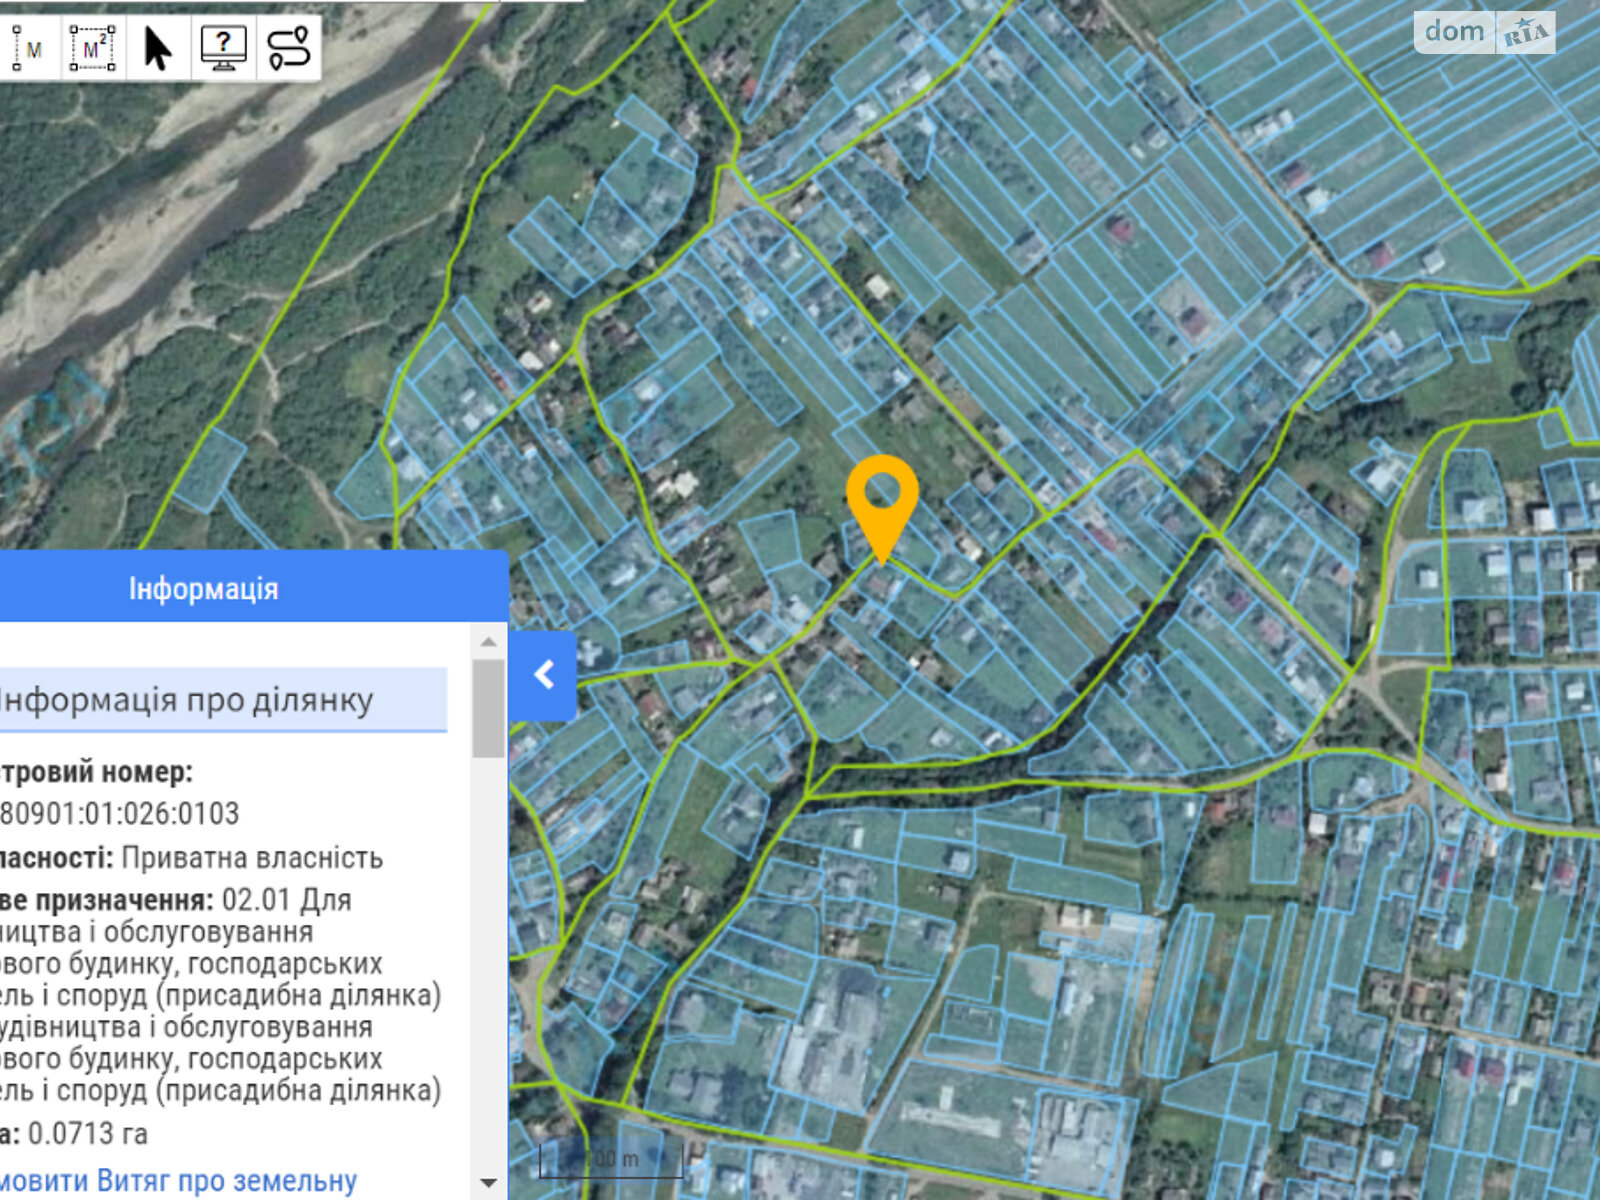Image resolution: width=1600 pixels, height=1200 pixels.
Task: Collapse the information panel with chevron
Action: pos(544,675)
